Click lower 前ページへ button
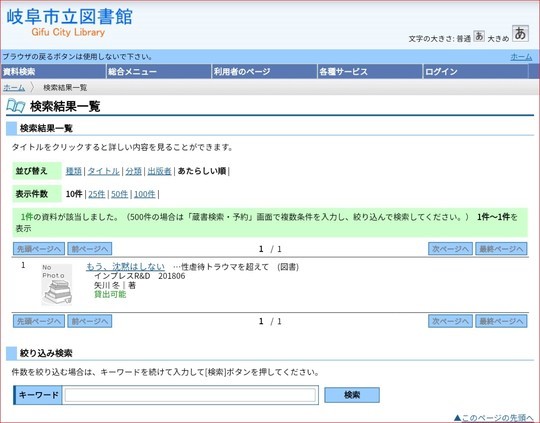 pyautogui.click(x=90, y=321)
